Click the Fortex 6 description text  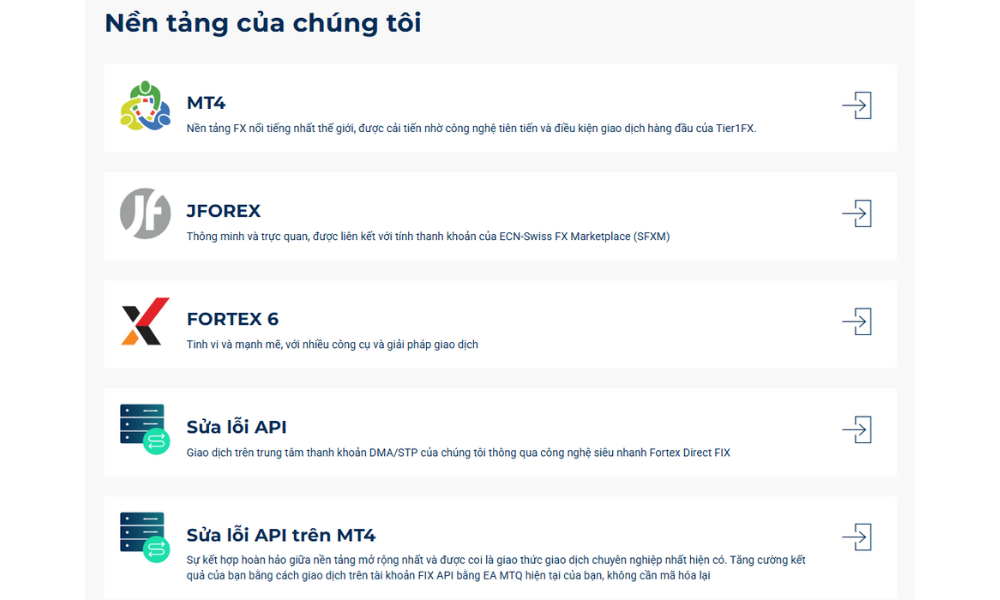[332, 344]
